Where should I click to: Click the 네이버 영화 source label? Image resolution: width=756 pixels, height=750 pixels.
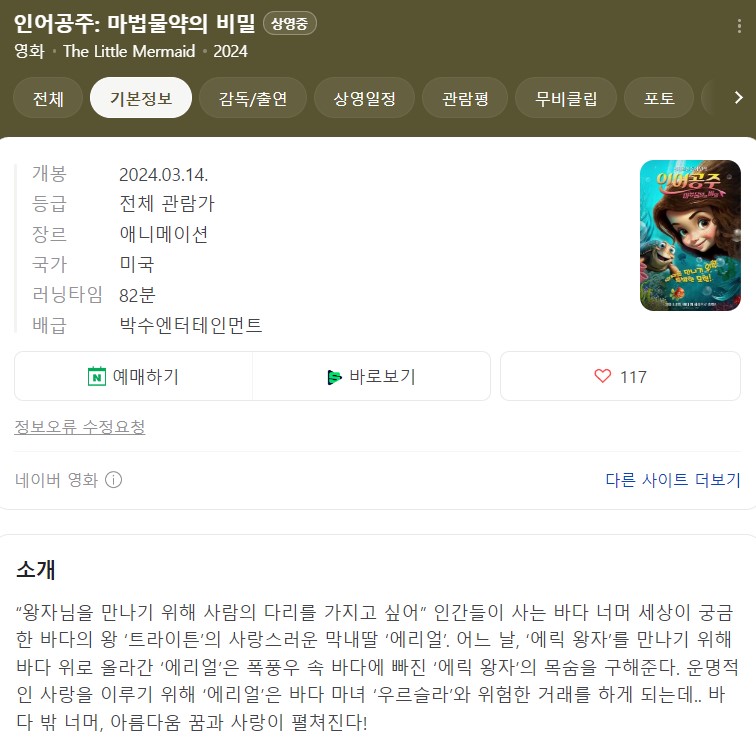pos(56,480)
